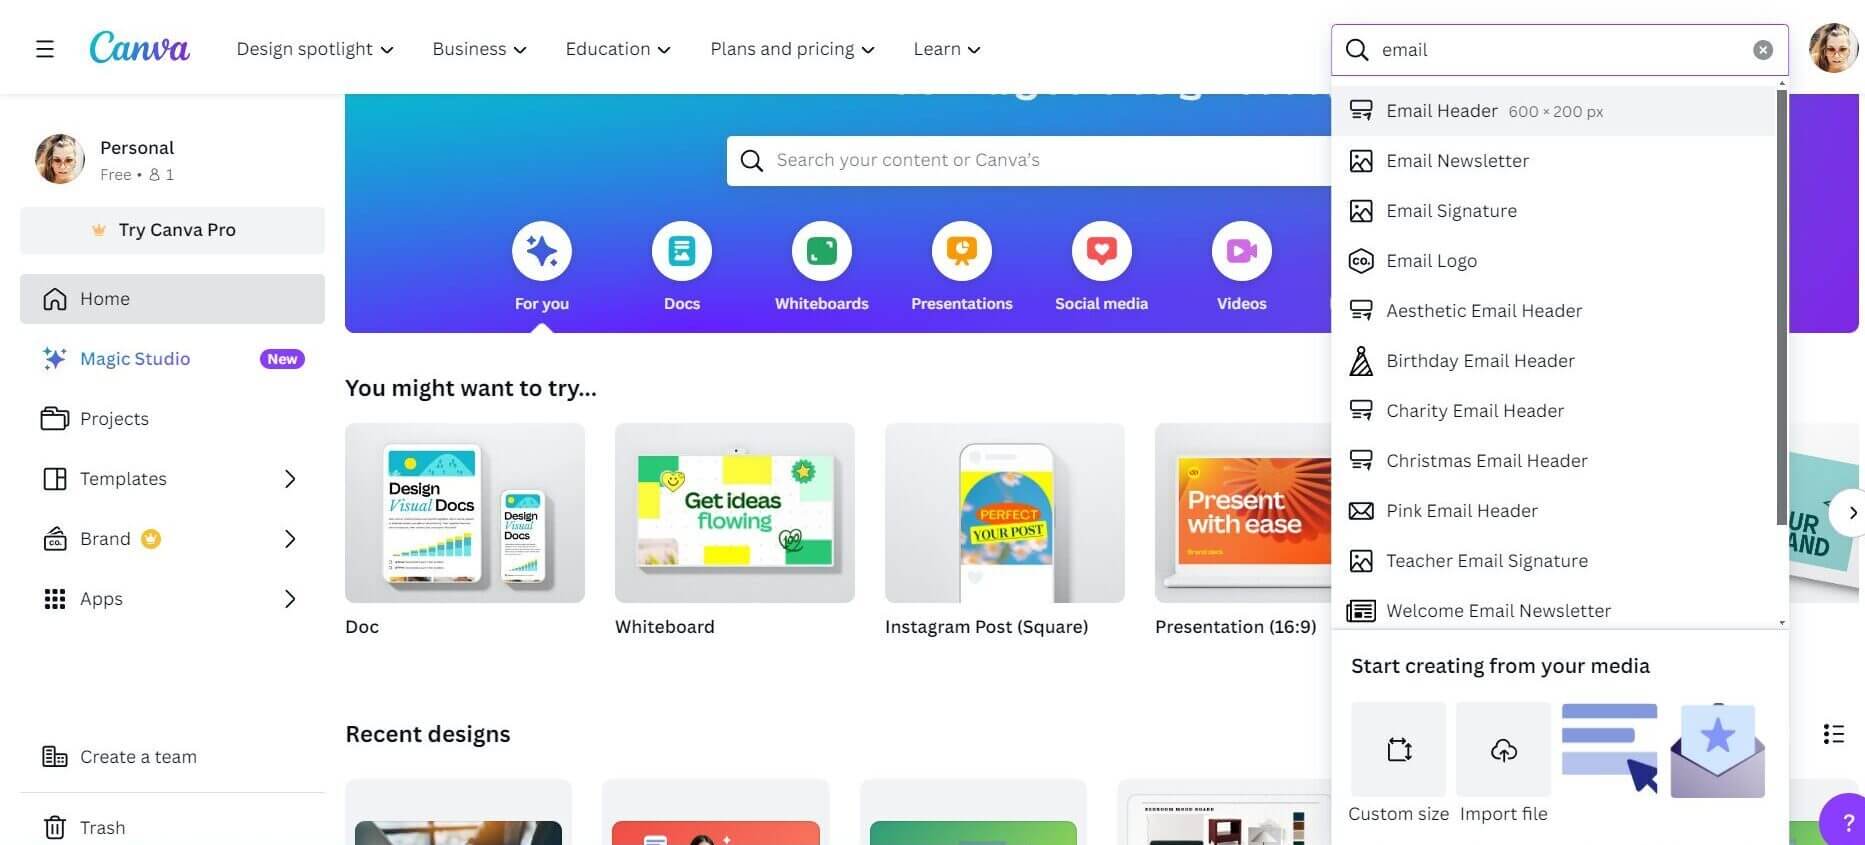1865x845 pixels.
Task: Click the New badge beside Magic Studio
Action: coord(282,359)
